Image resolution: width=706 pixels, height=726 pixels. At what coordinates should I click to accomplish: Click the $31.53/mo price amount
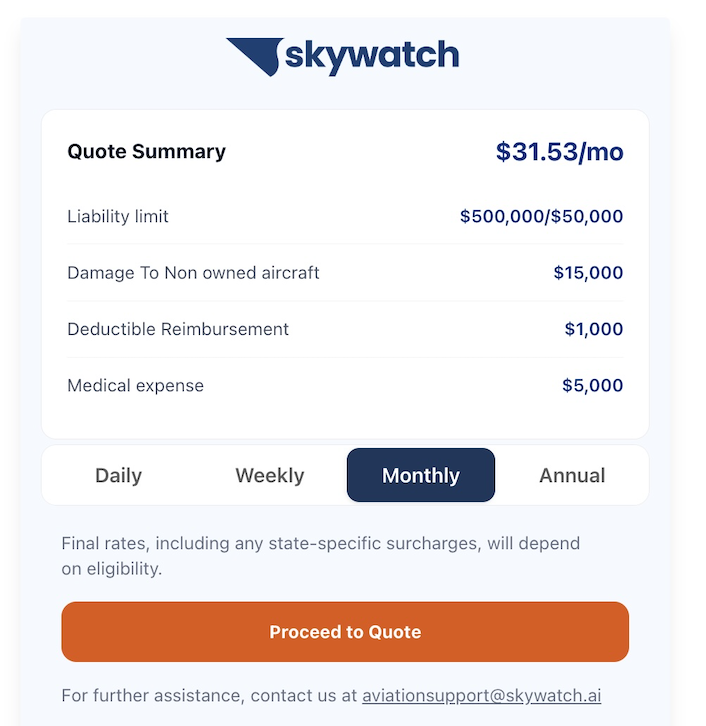(559, 152)
